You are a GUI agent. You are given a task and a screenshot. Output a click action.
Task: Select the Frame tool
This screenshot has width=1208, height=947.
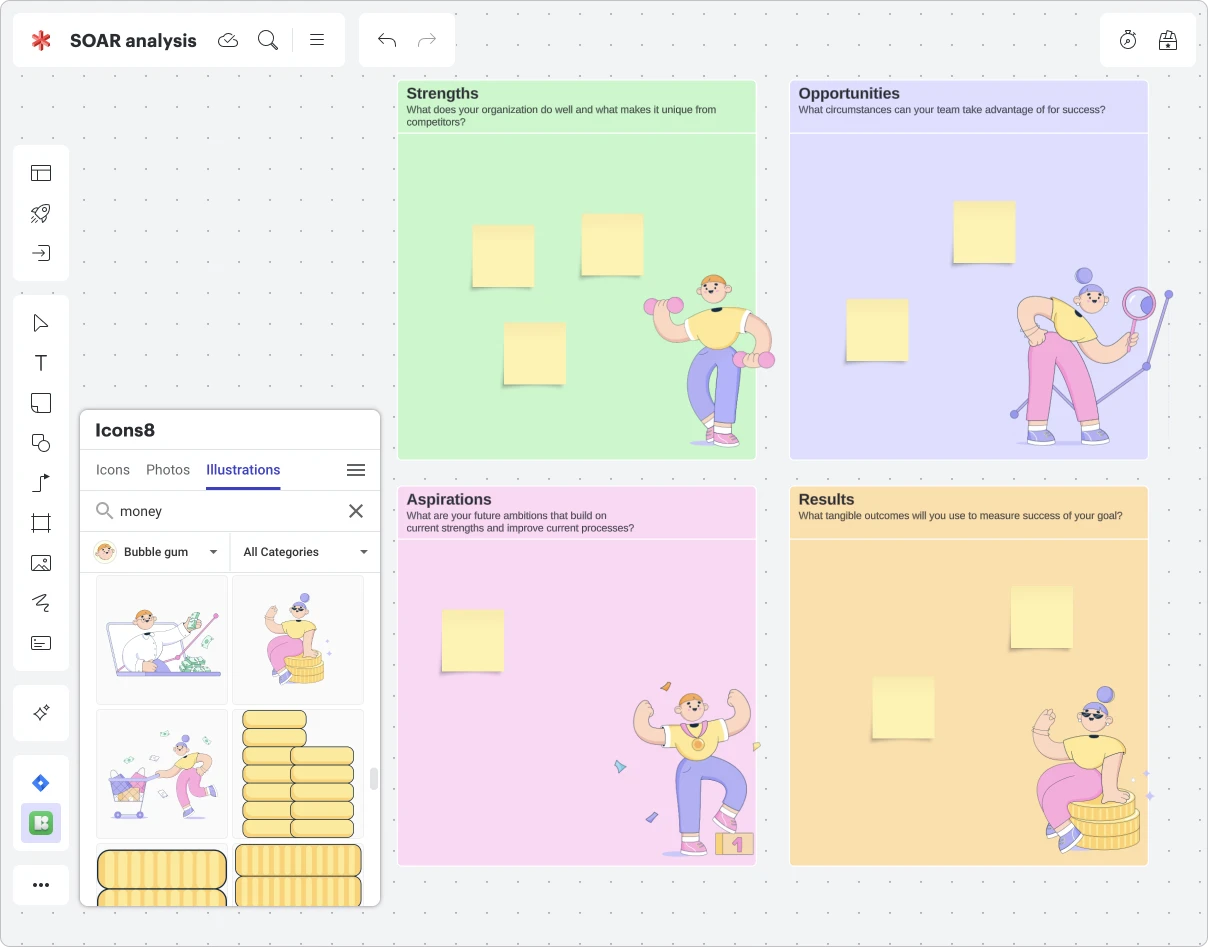41,523
